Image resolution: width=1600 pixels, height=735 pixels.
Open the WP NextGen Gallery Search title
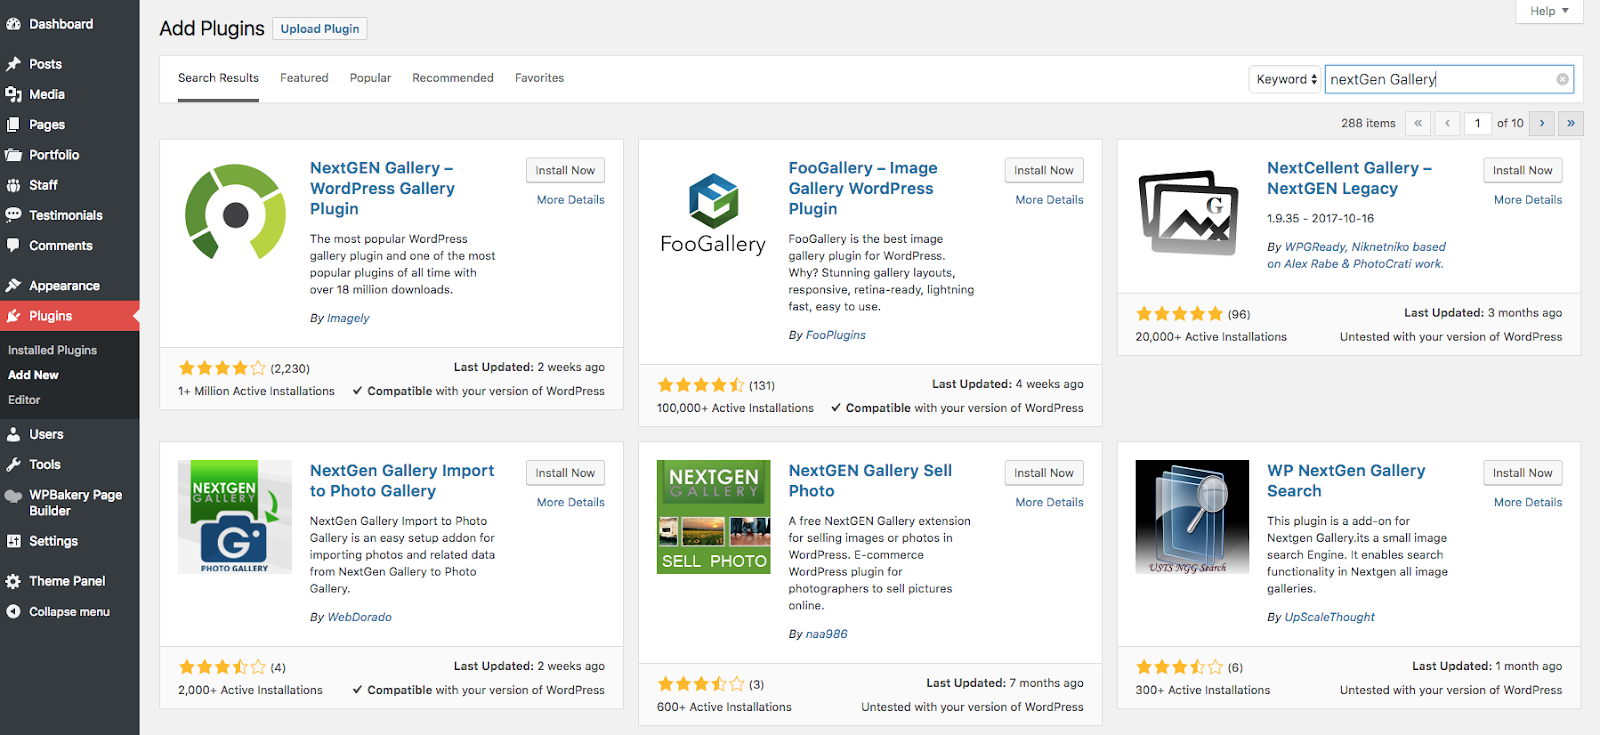[1346, 481]
